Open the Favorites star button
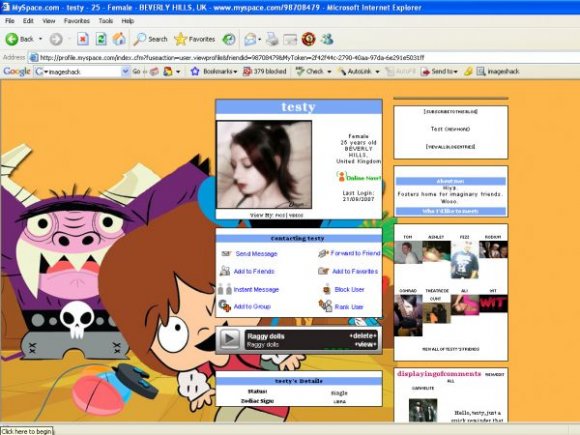Screen dimensions: 580x435 [195, 39]
